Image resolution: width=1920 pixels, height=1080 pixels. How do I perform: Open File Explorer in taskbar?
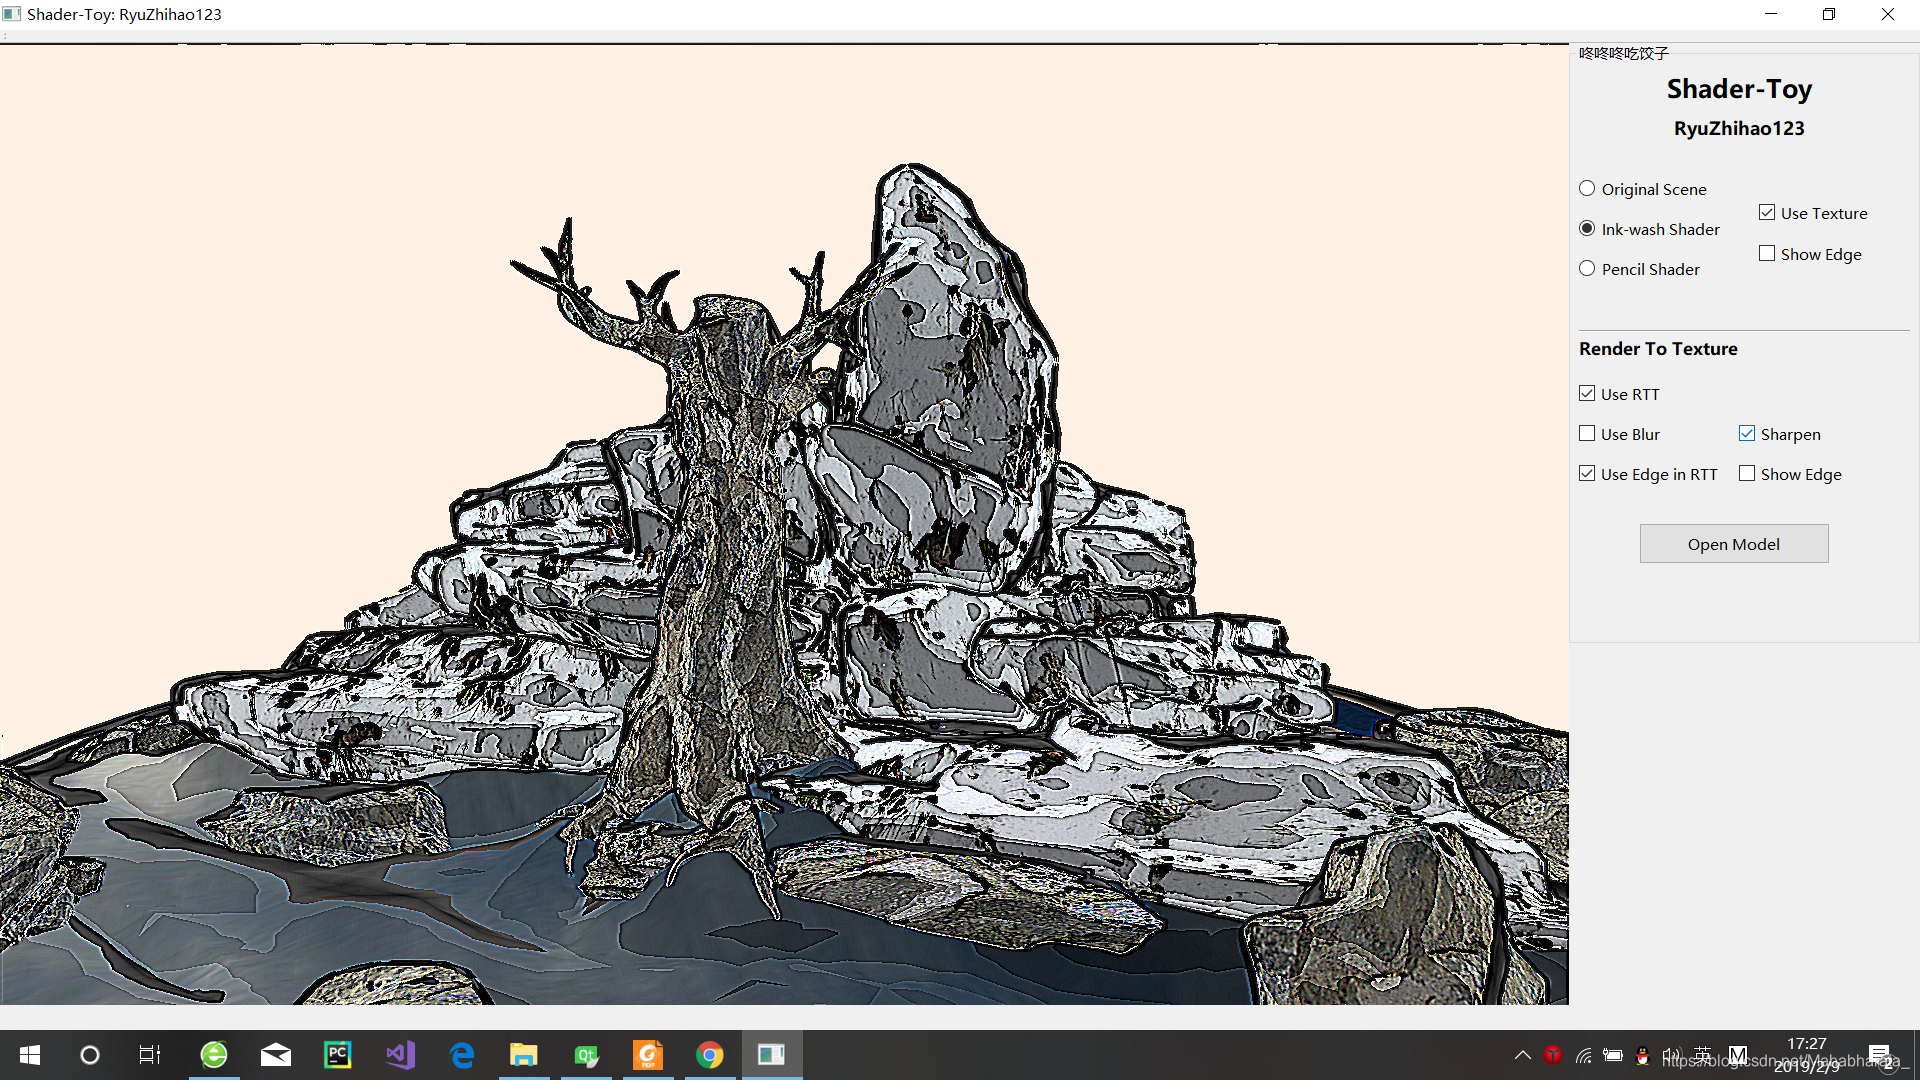[x=524, y=1055]
